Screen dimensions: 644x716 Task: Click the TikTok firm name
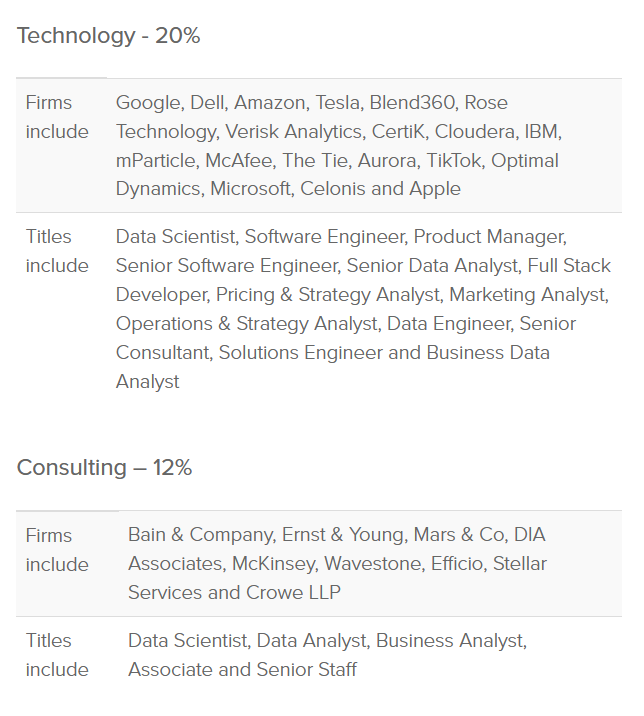[454, 161]
